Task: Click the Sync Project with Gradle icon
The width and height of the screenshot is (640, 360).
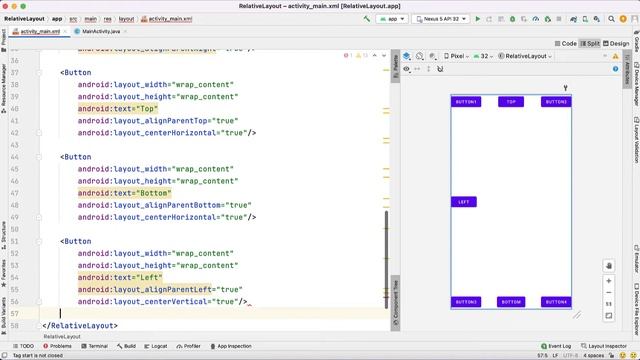Action: click(x=573, y=19)
